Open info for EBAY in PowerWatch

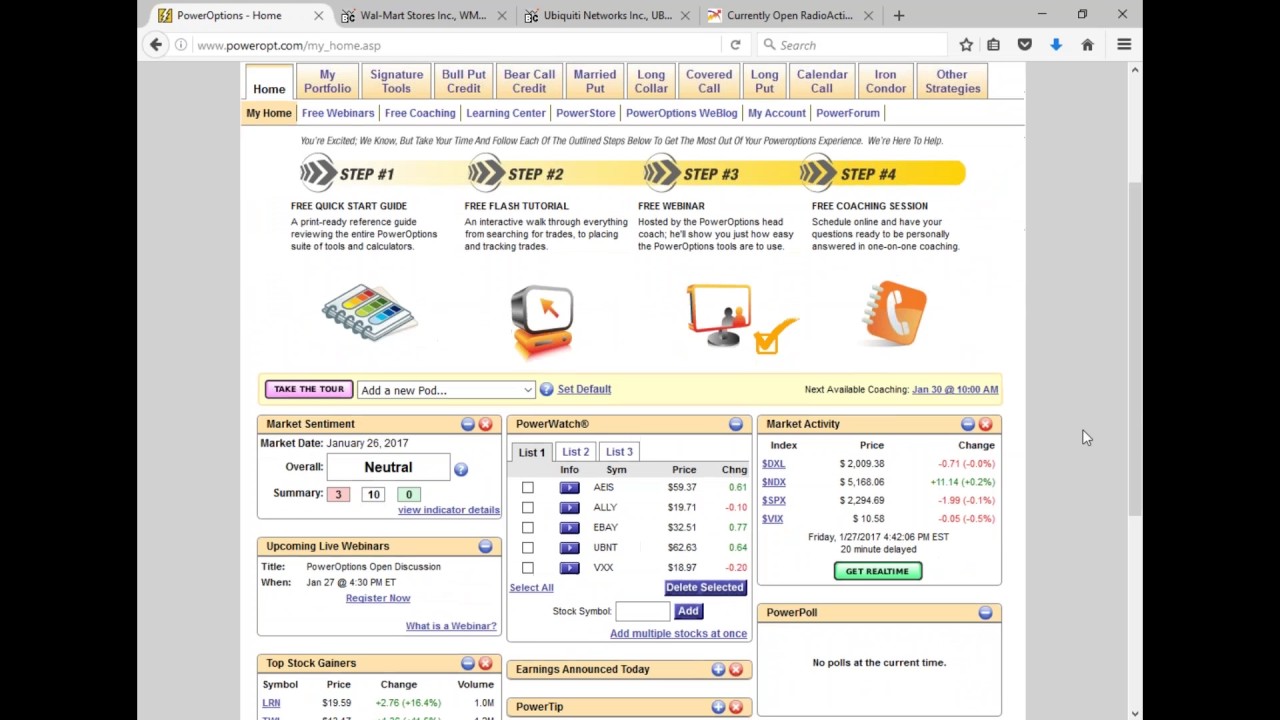point(569,528)
